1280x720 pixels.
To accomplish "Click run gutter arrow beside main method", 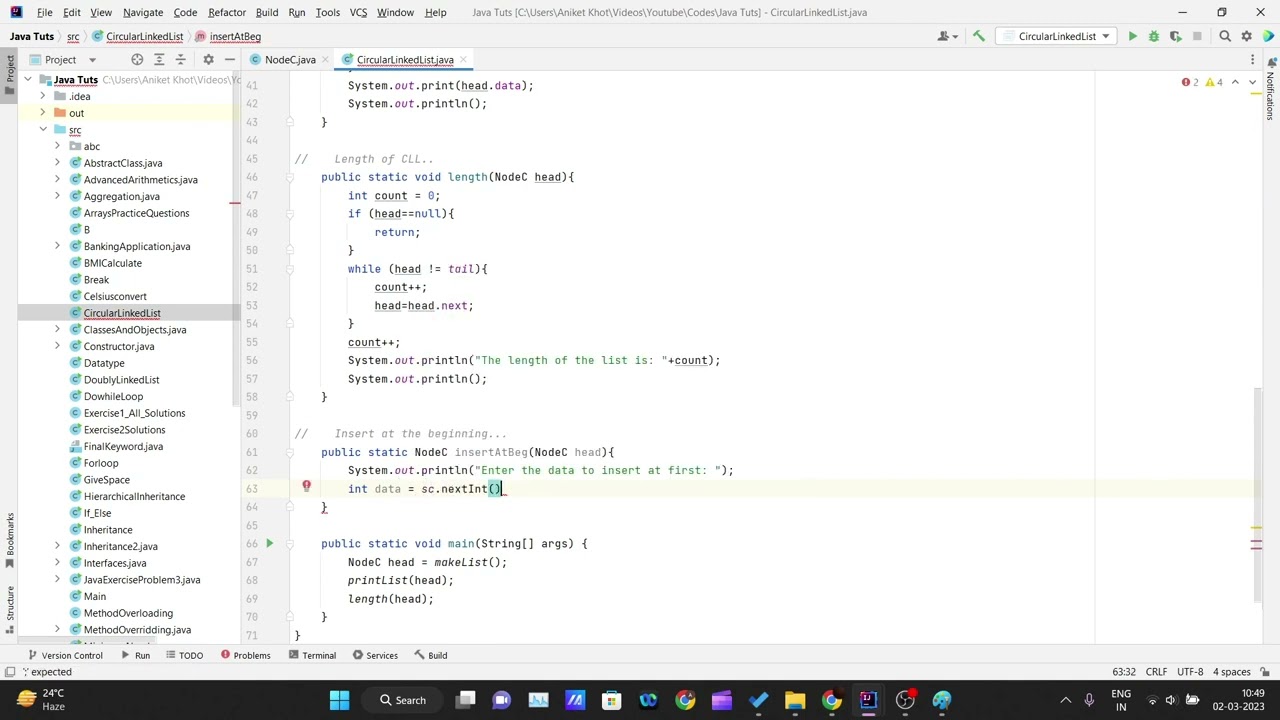I will click(x=269, y=543).
